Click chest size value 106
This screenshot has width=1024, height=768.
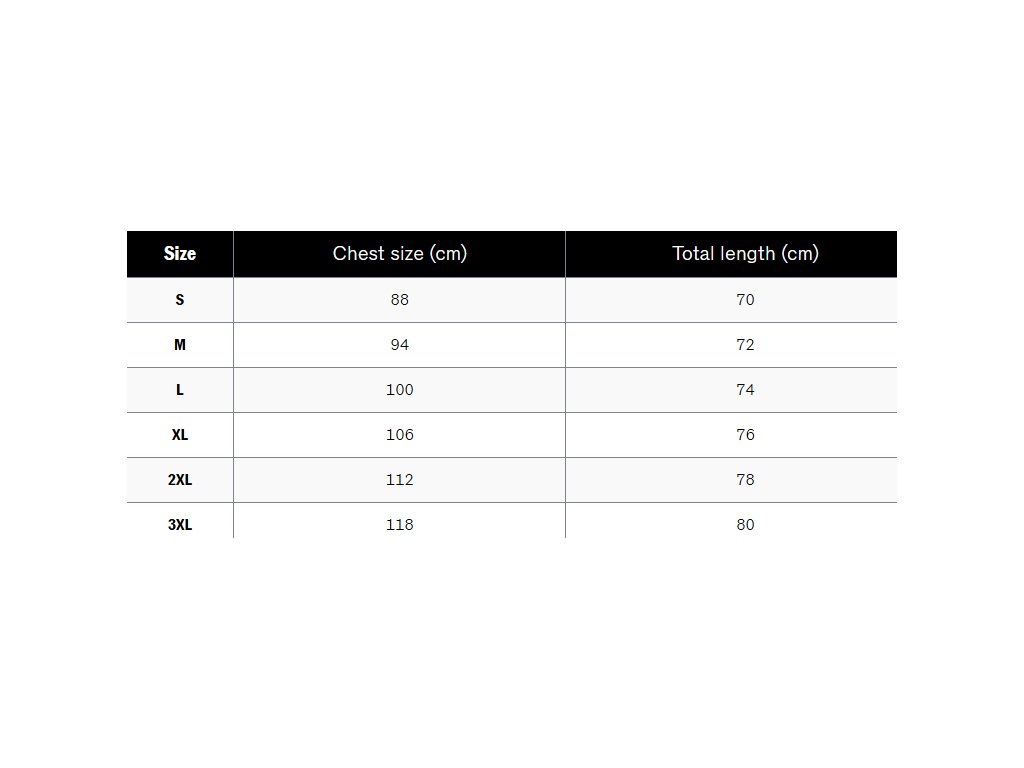click(x=400, y=435)
